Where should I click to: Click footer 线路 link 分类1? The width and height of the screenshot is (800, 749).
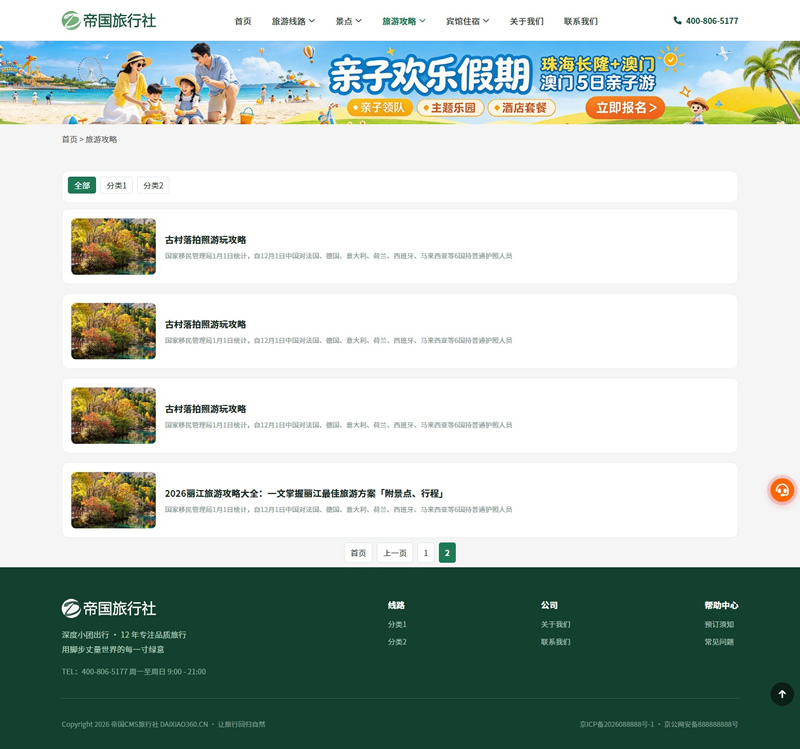(397, 625)
